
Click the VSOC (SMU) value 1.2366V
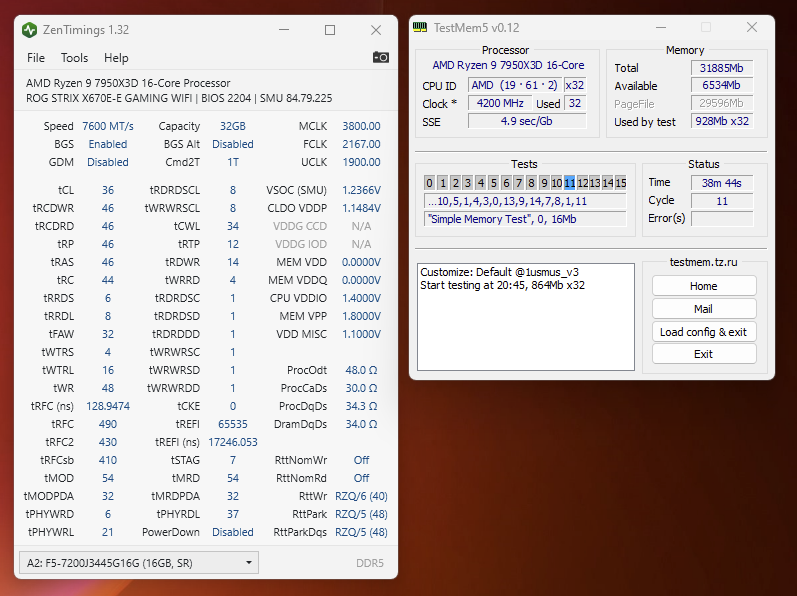coord(361,190)
